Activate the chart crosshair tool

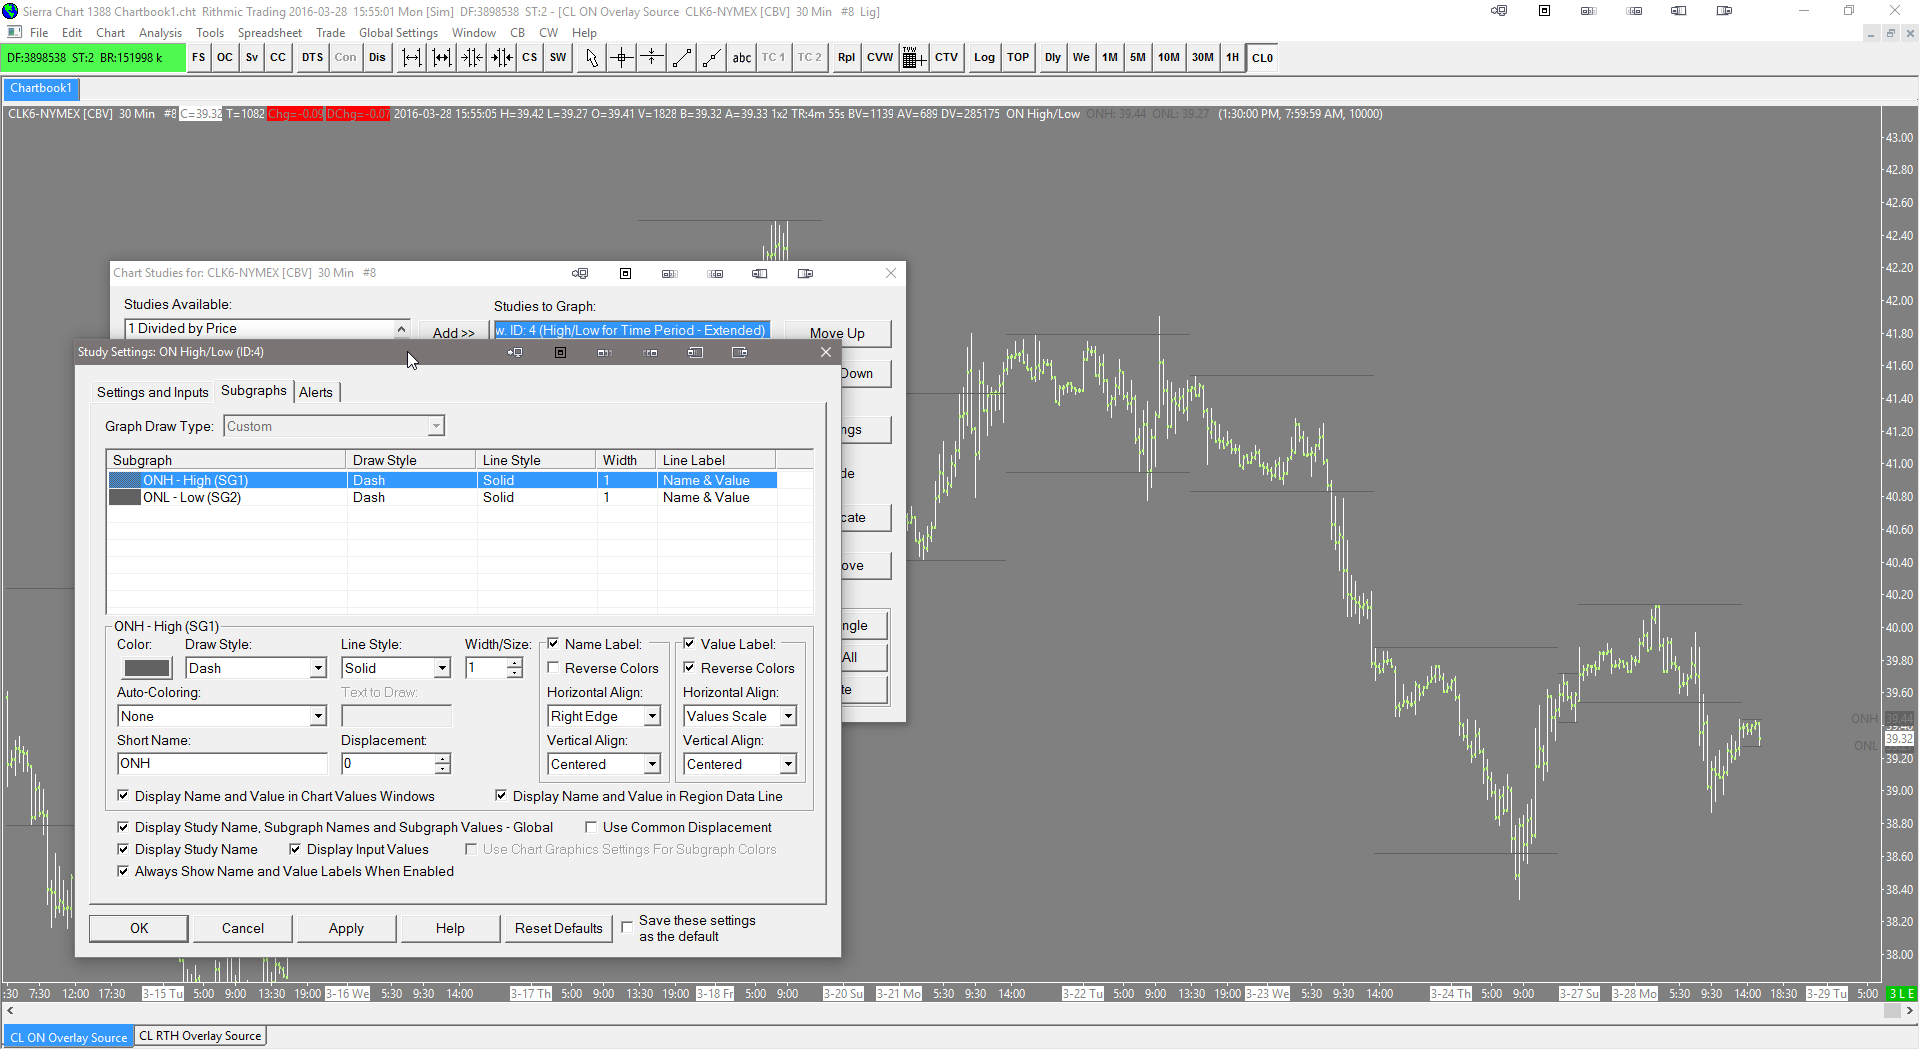[622, 58]
